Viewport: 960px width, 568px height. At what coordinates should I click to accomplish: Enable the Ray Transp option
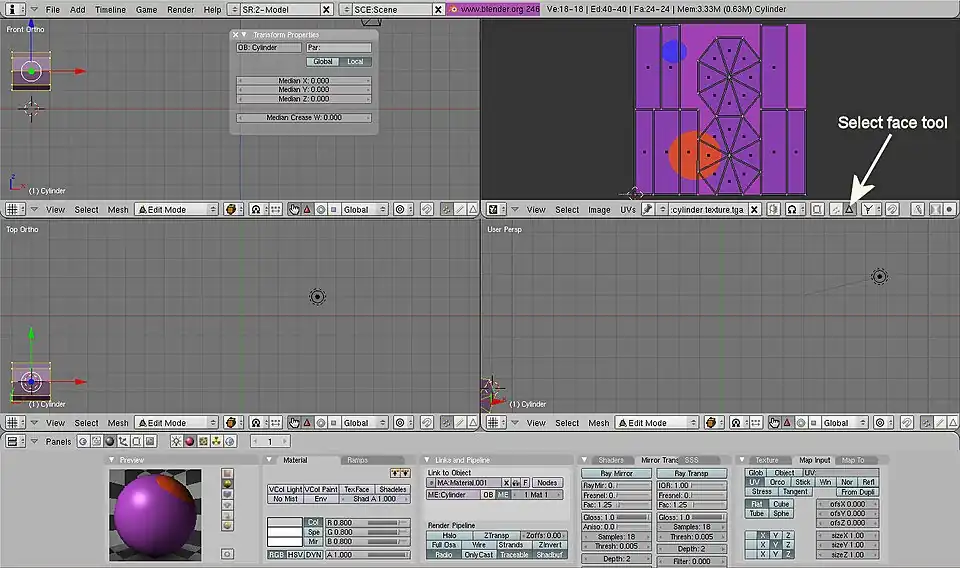(691, 473)
